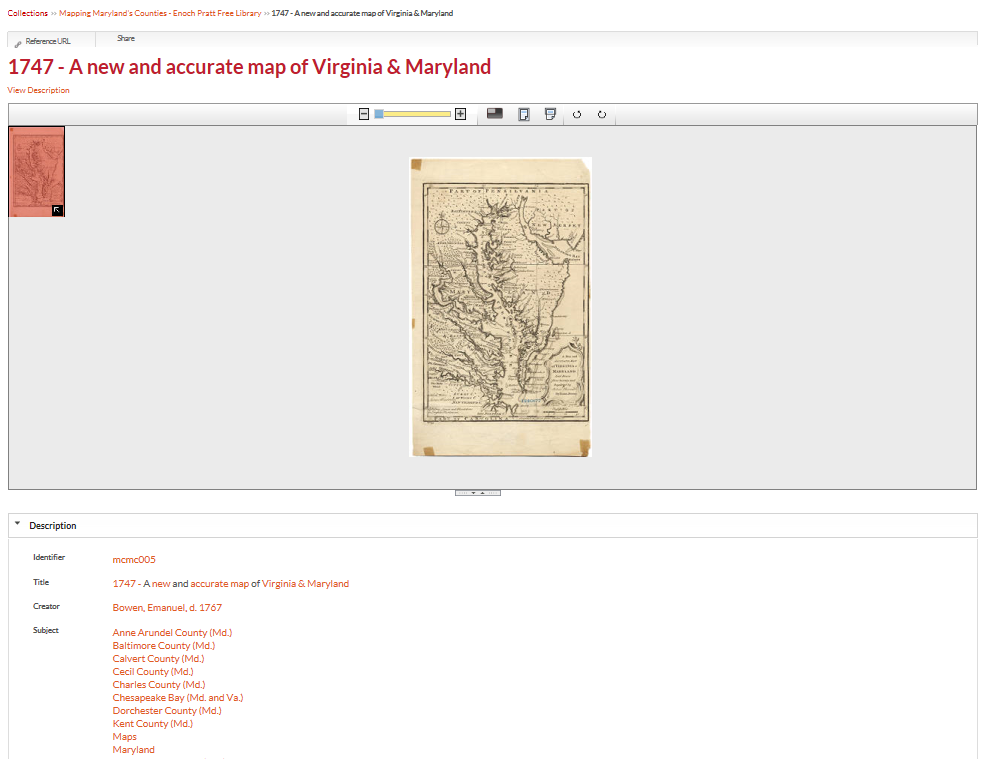Viewport: 987px width, 759px height.
Task: Open the Cecil County (Md.) subject
Action: 153,672
